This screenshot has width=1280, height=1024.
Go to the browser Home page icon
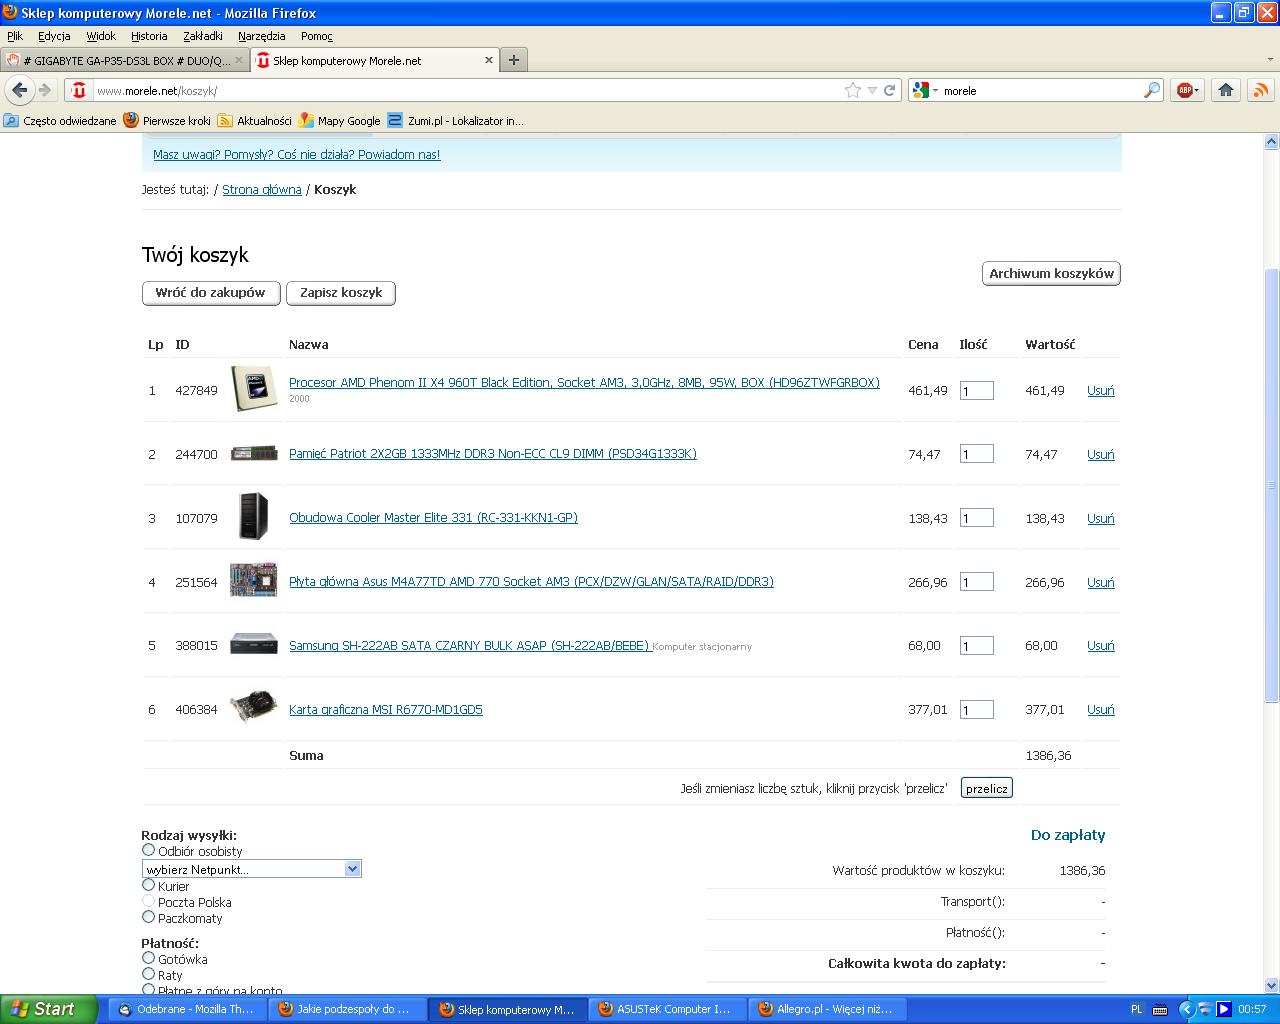click(1226, 90)
